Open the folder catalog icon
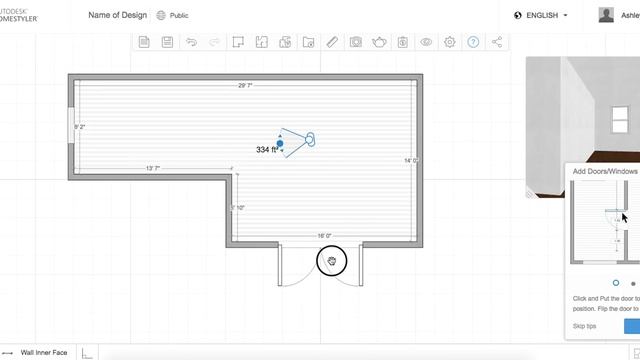 (x=309, y=42)
